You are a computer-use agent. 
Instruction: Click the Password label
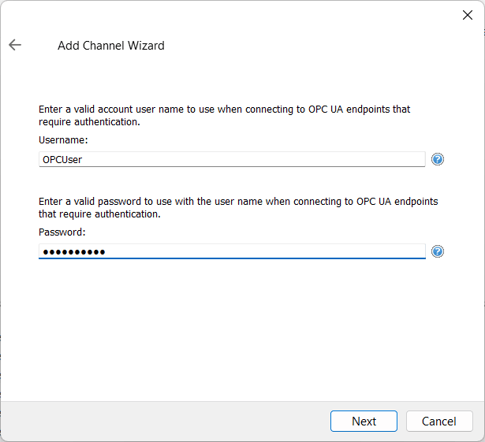[62, 232]
